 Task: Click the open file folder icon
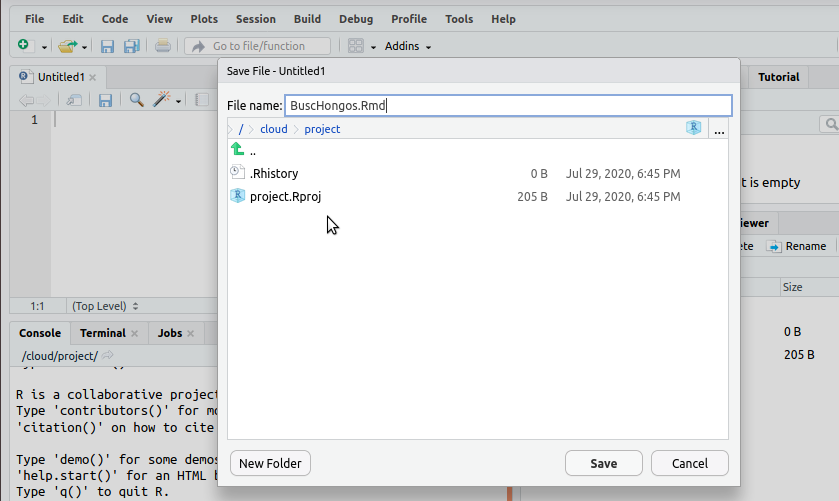point(67,46)
